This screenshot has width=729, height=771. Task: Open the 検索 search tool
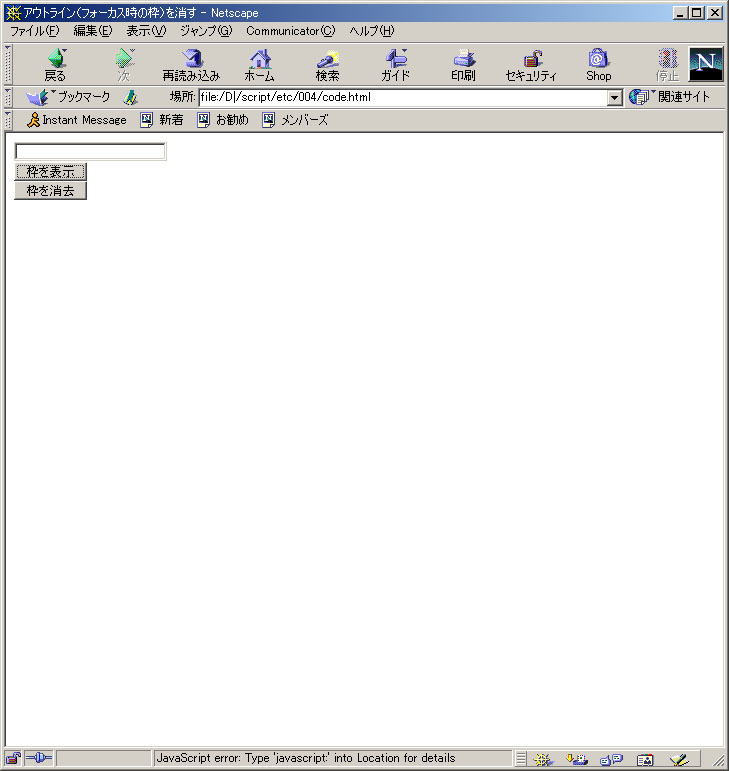pyautogui.click(x=327, y=64)
